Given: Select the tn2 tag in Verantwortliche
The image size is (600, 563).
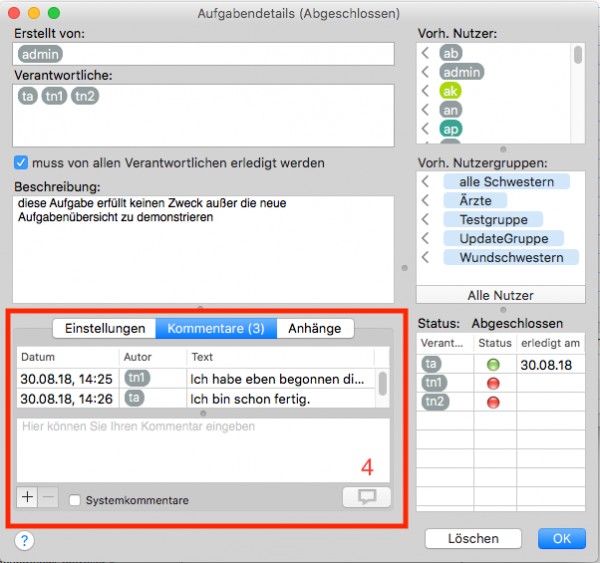Looking at the screenshot, I should click(x=85, y=96).
